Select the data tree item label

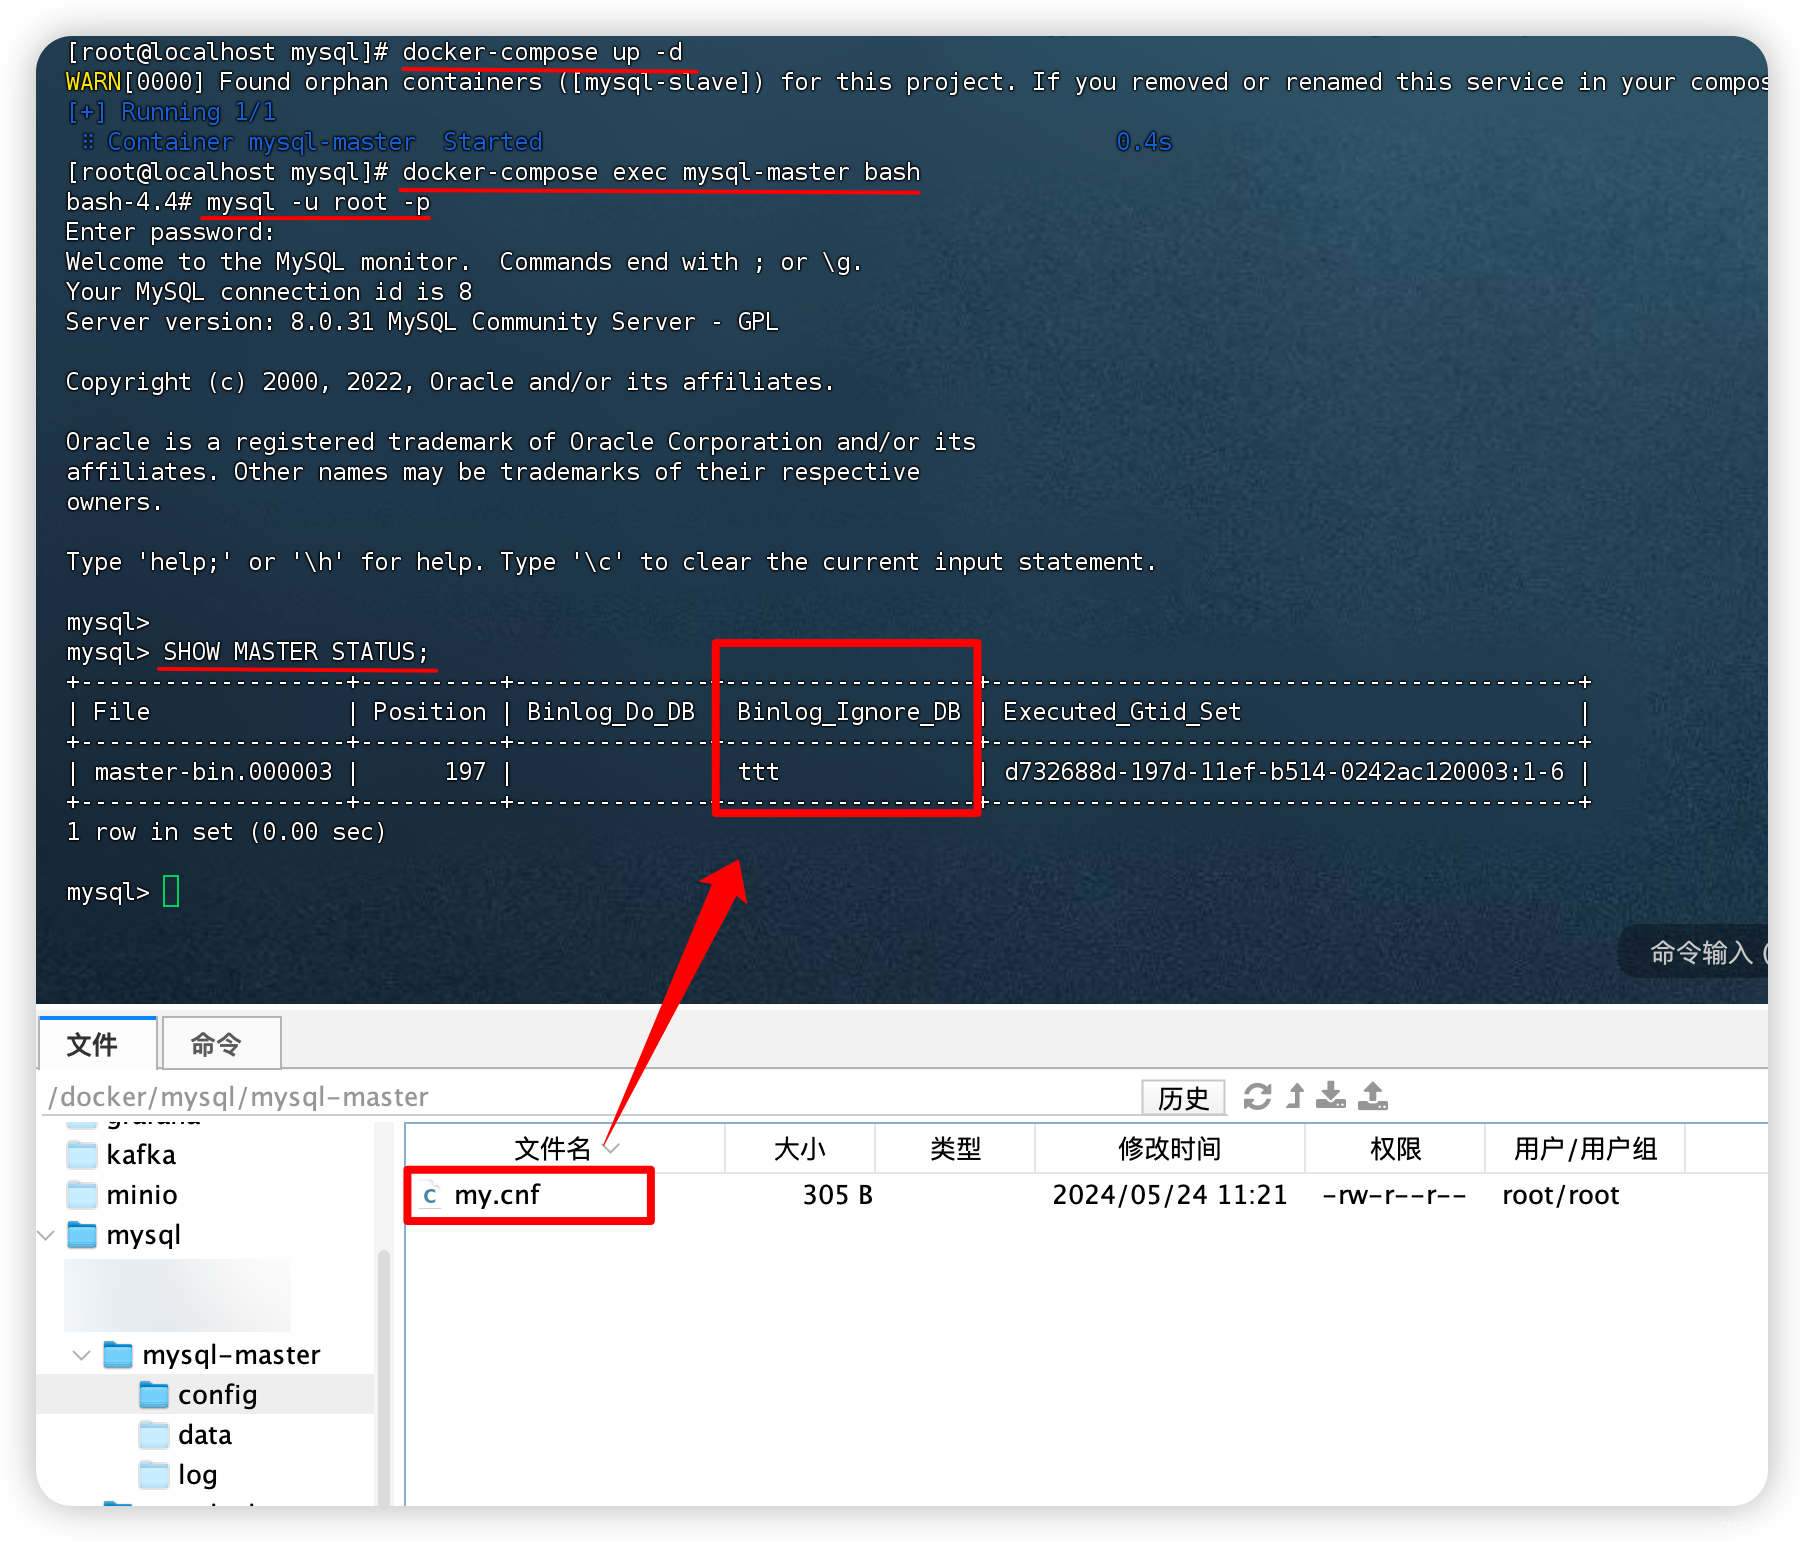(205, 1435)
